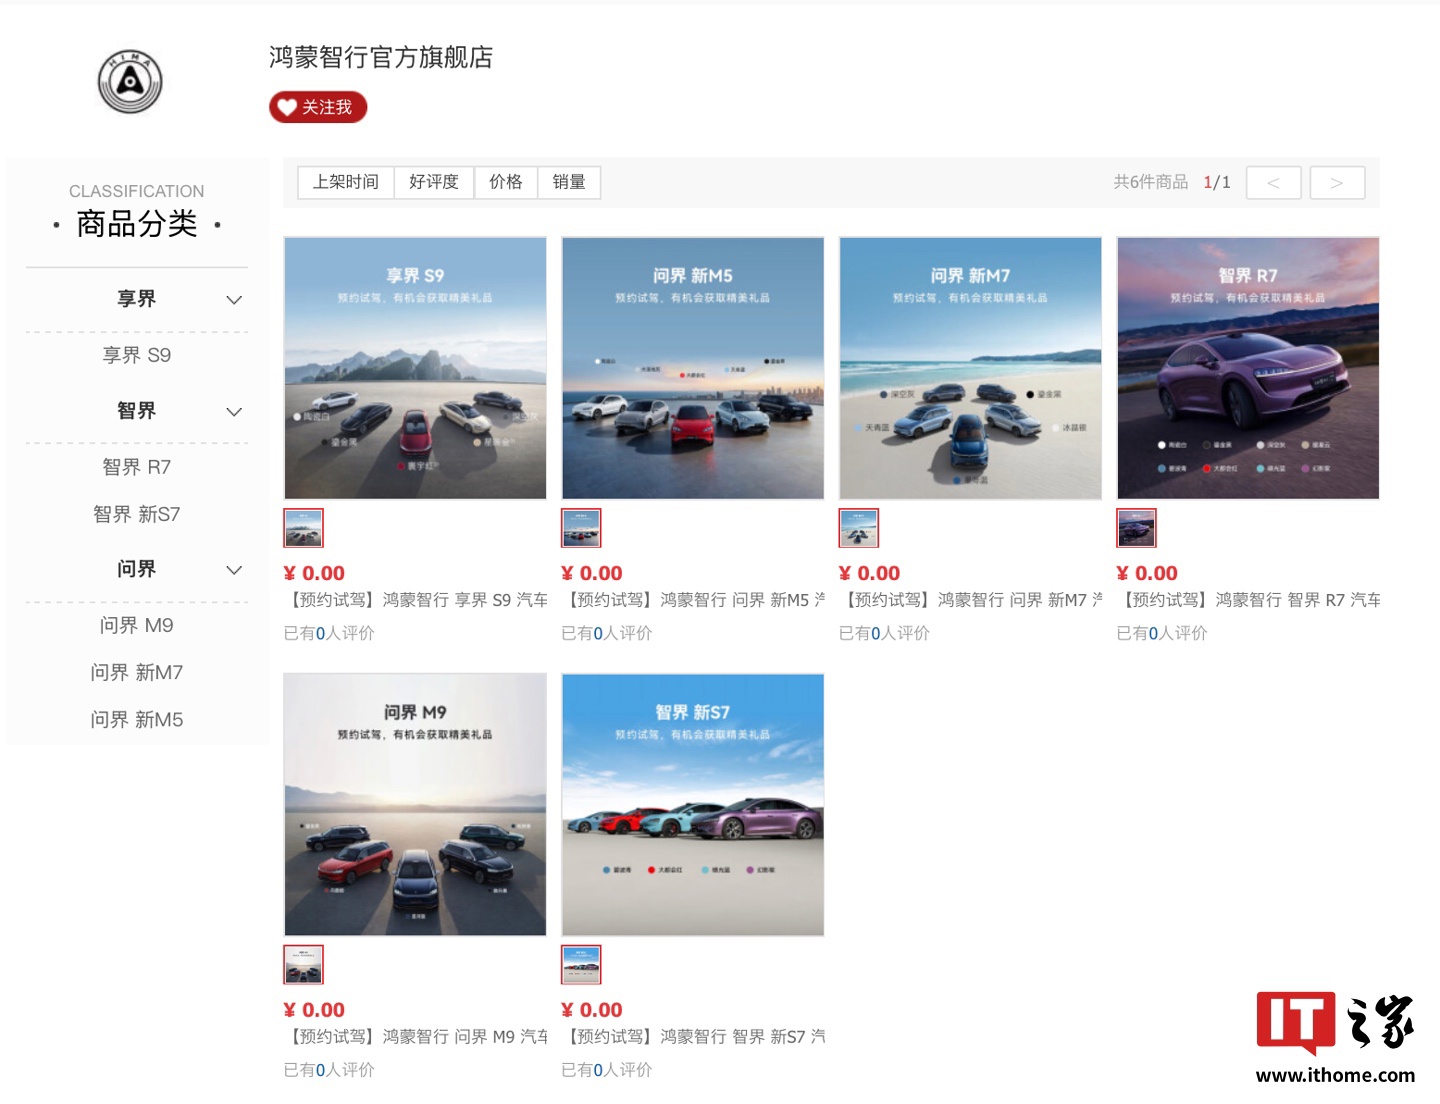Viewport: 1440px width, 1104px height.
Task: Click the ¥ 0.00 price of 问界 M9
Action: (x=314, y=1010)
